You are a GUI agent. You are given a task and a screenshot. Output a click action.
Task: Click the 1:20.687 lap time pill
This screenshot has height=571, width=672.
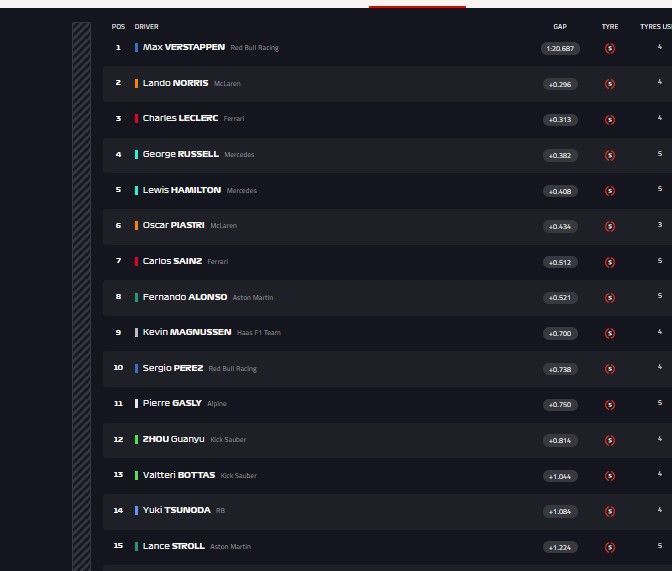coord(560,48)
